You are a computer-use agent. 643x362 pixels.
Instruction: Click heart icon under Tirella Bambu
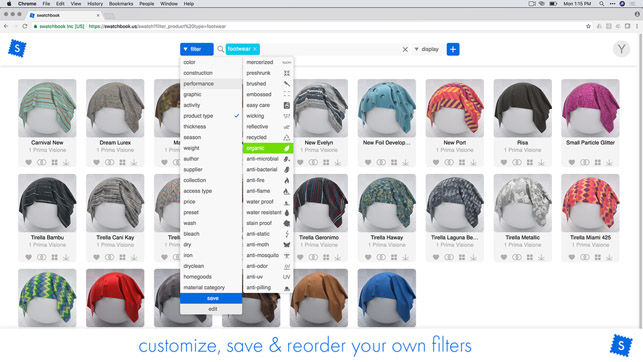(x=28, y=257)
